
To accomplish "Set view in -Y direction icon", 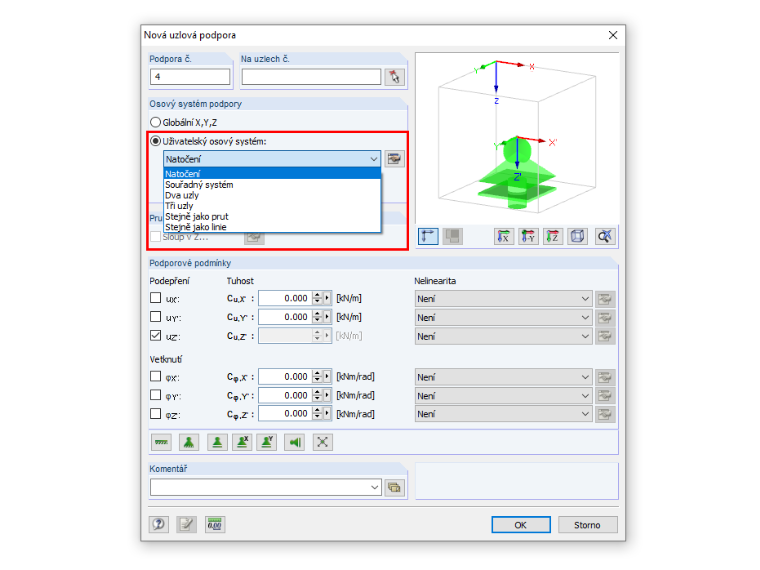I will coord(528,236).
